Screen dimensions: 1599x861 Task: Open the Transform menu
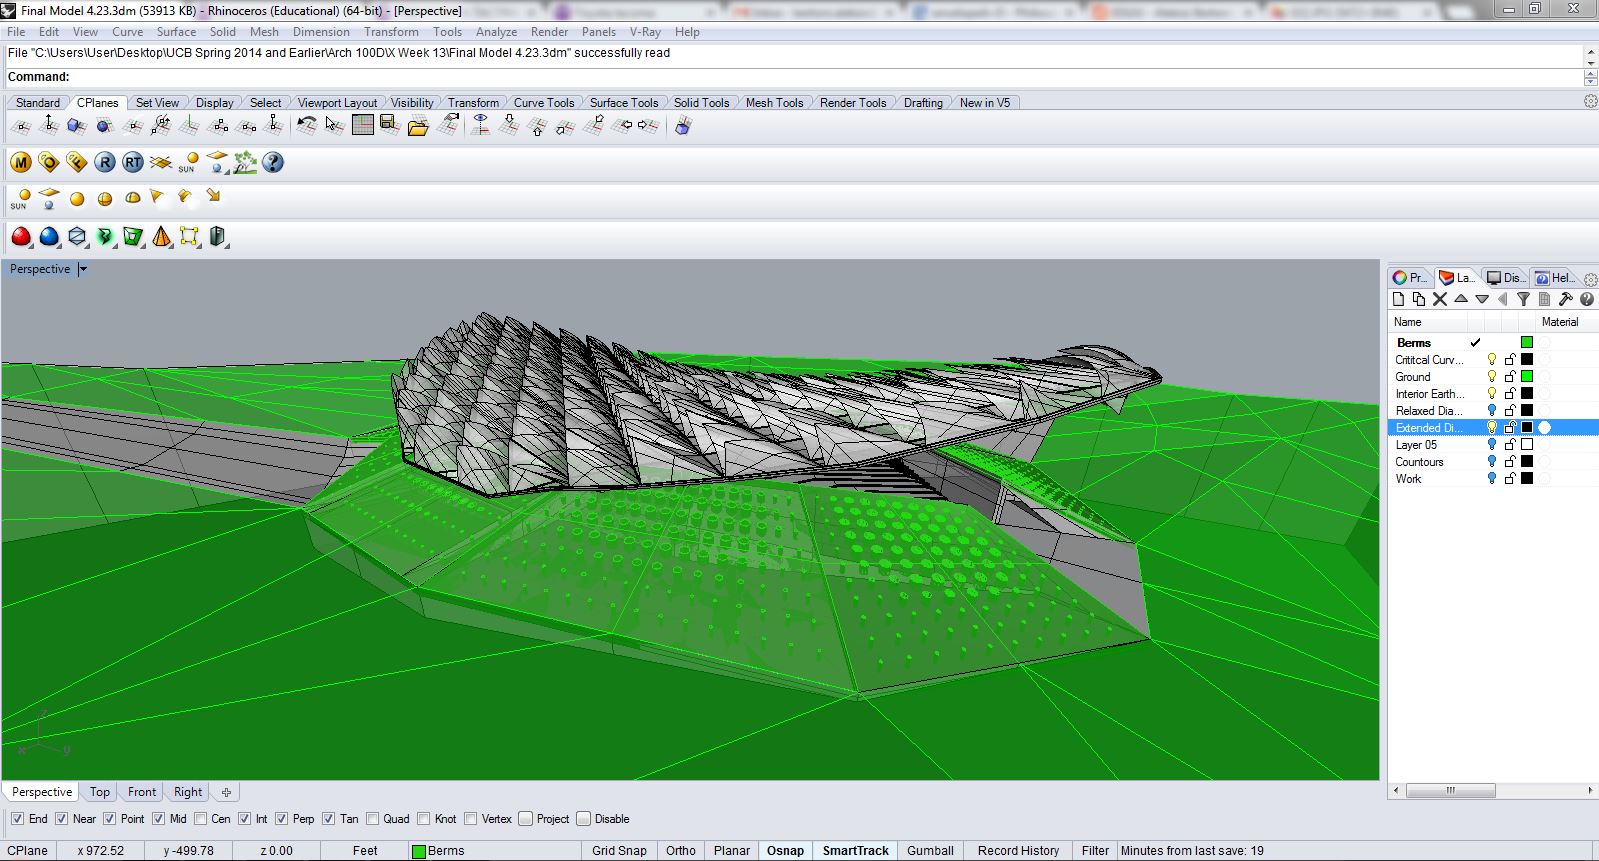391,32
